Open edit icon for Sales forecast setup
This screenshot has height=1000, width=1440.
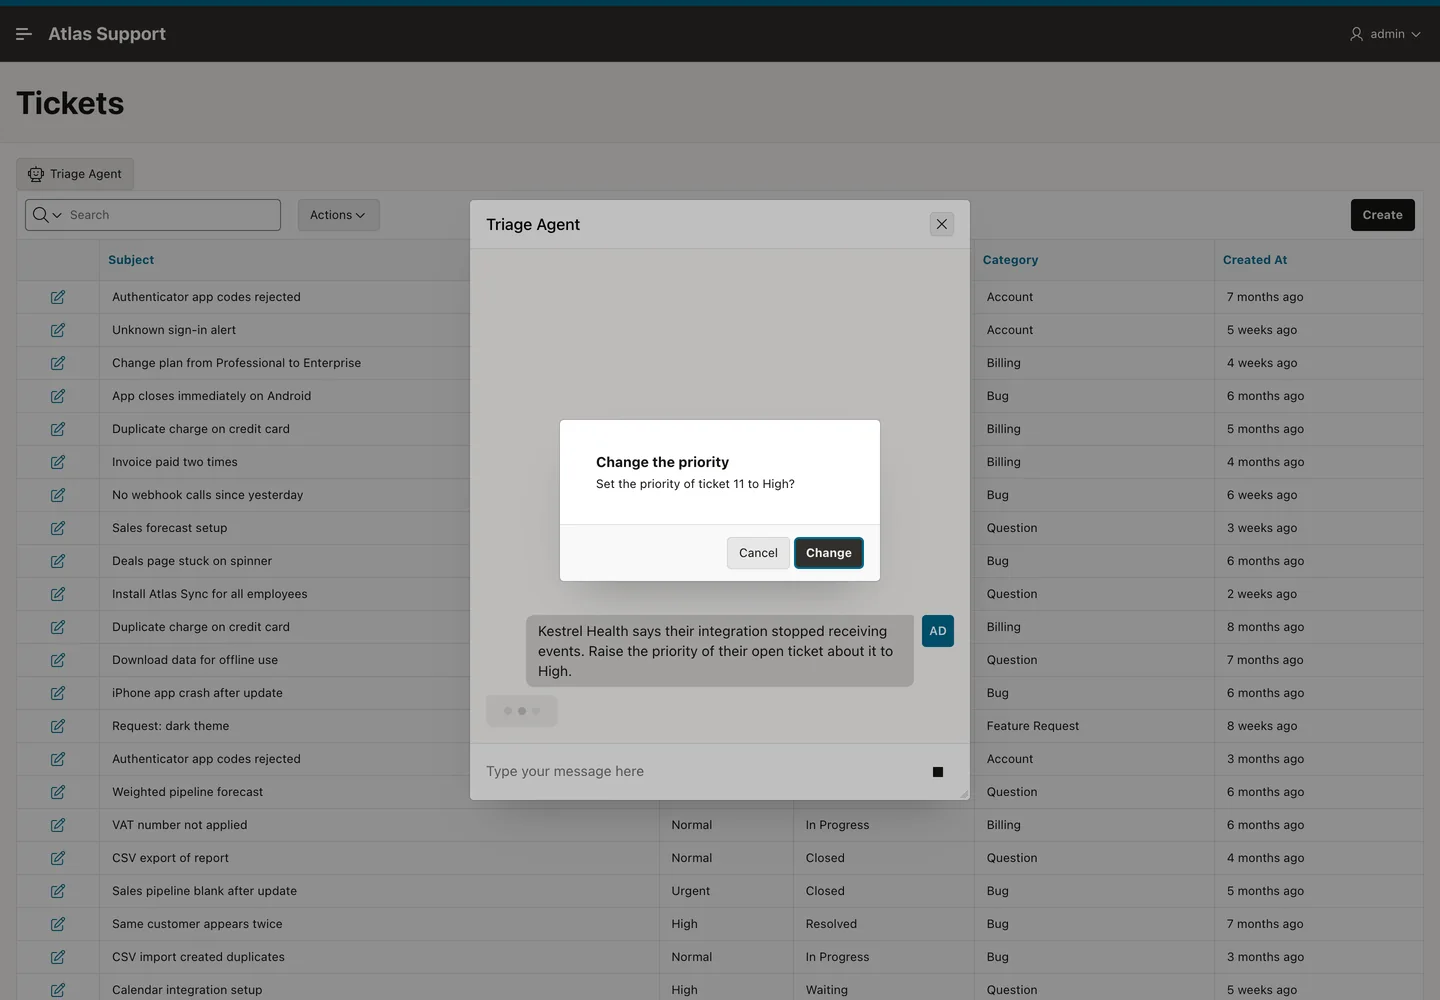pos(58,528)
